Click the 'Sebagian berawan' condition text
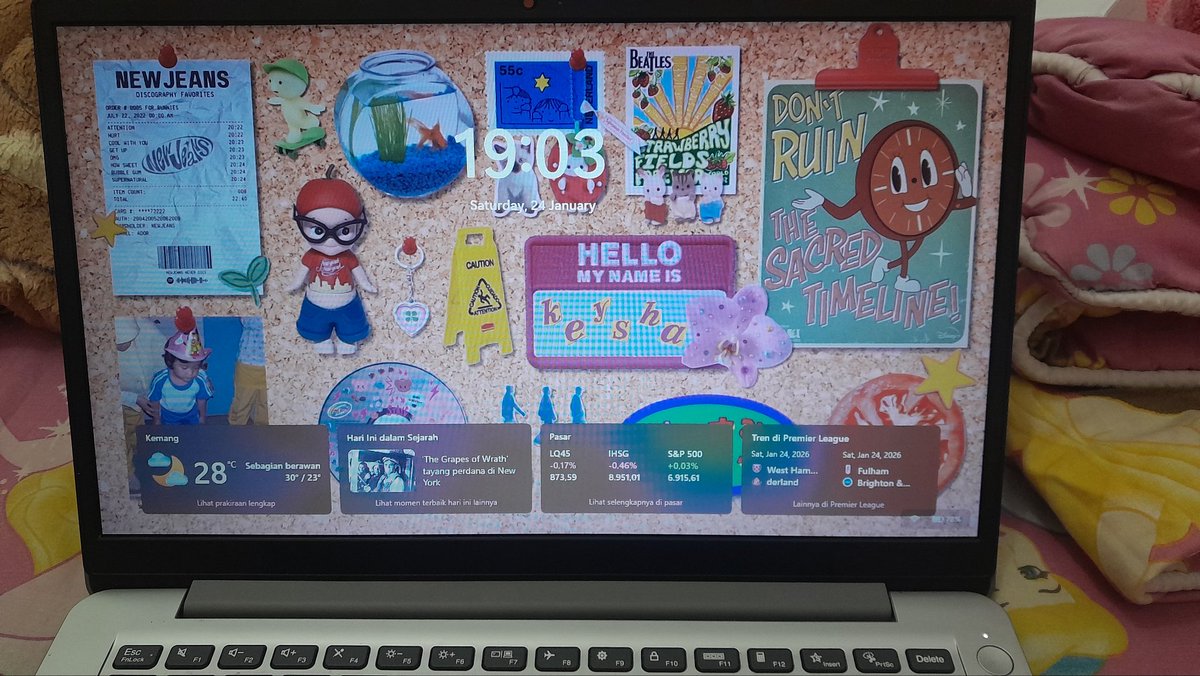This screenshot has height=676, width=1200. click(x=283, y=466)
